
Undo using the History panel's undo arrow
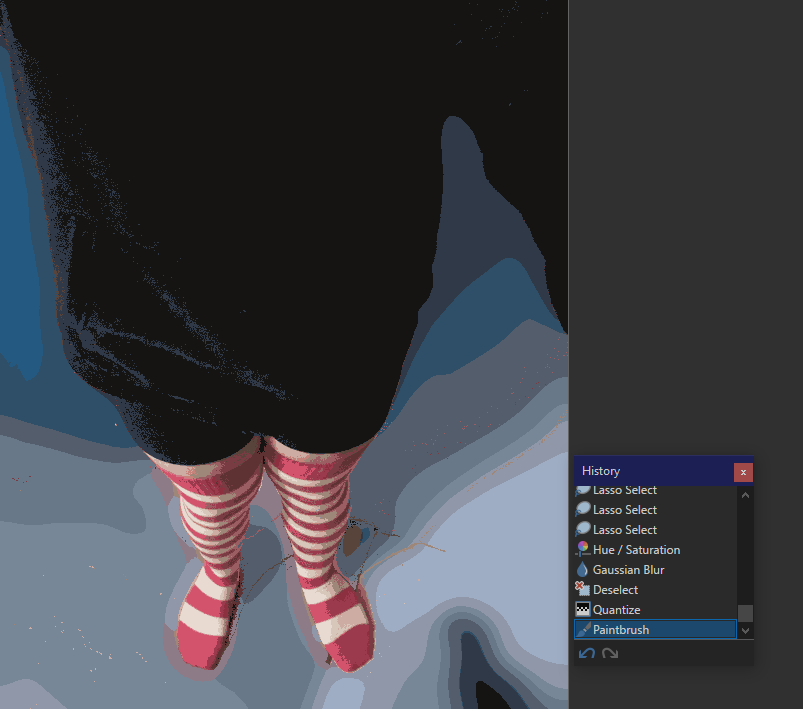(587, 653)
